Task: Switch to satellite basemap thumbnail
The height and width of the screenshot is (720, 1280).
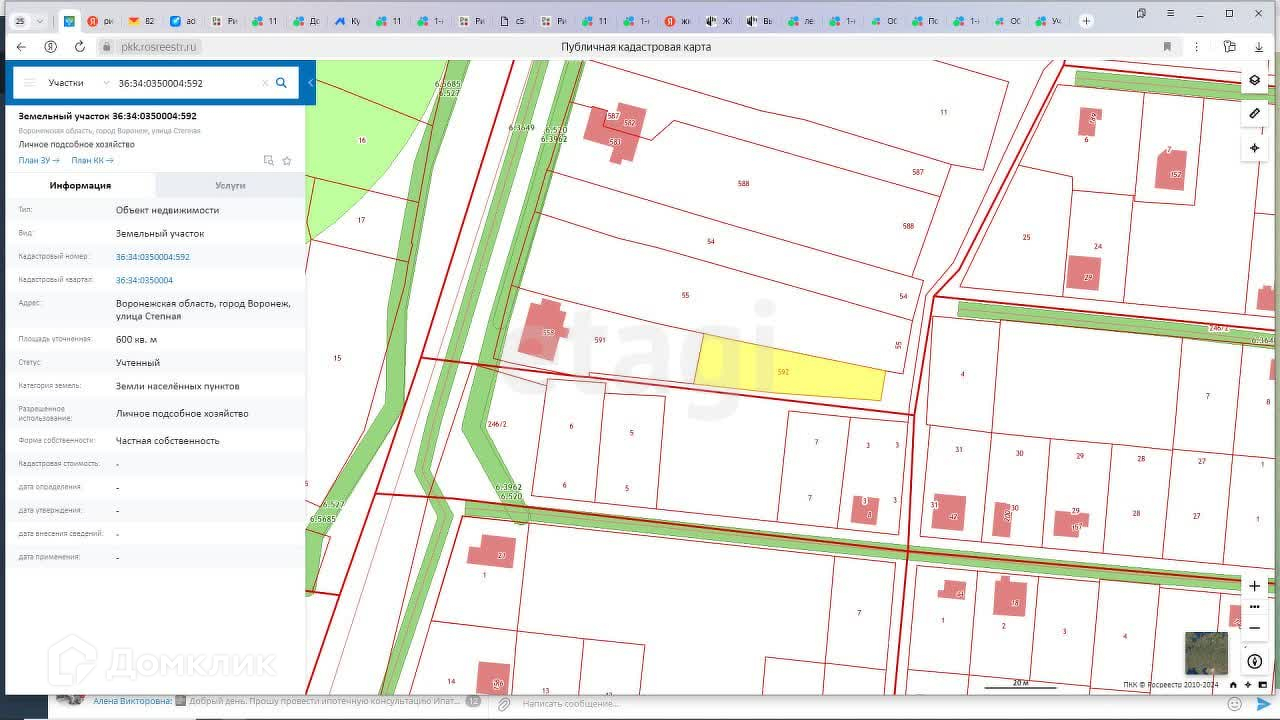Action: 1206,652
